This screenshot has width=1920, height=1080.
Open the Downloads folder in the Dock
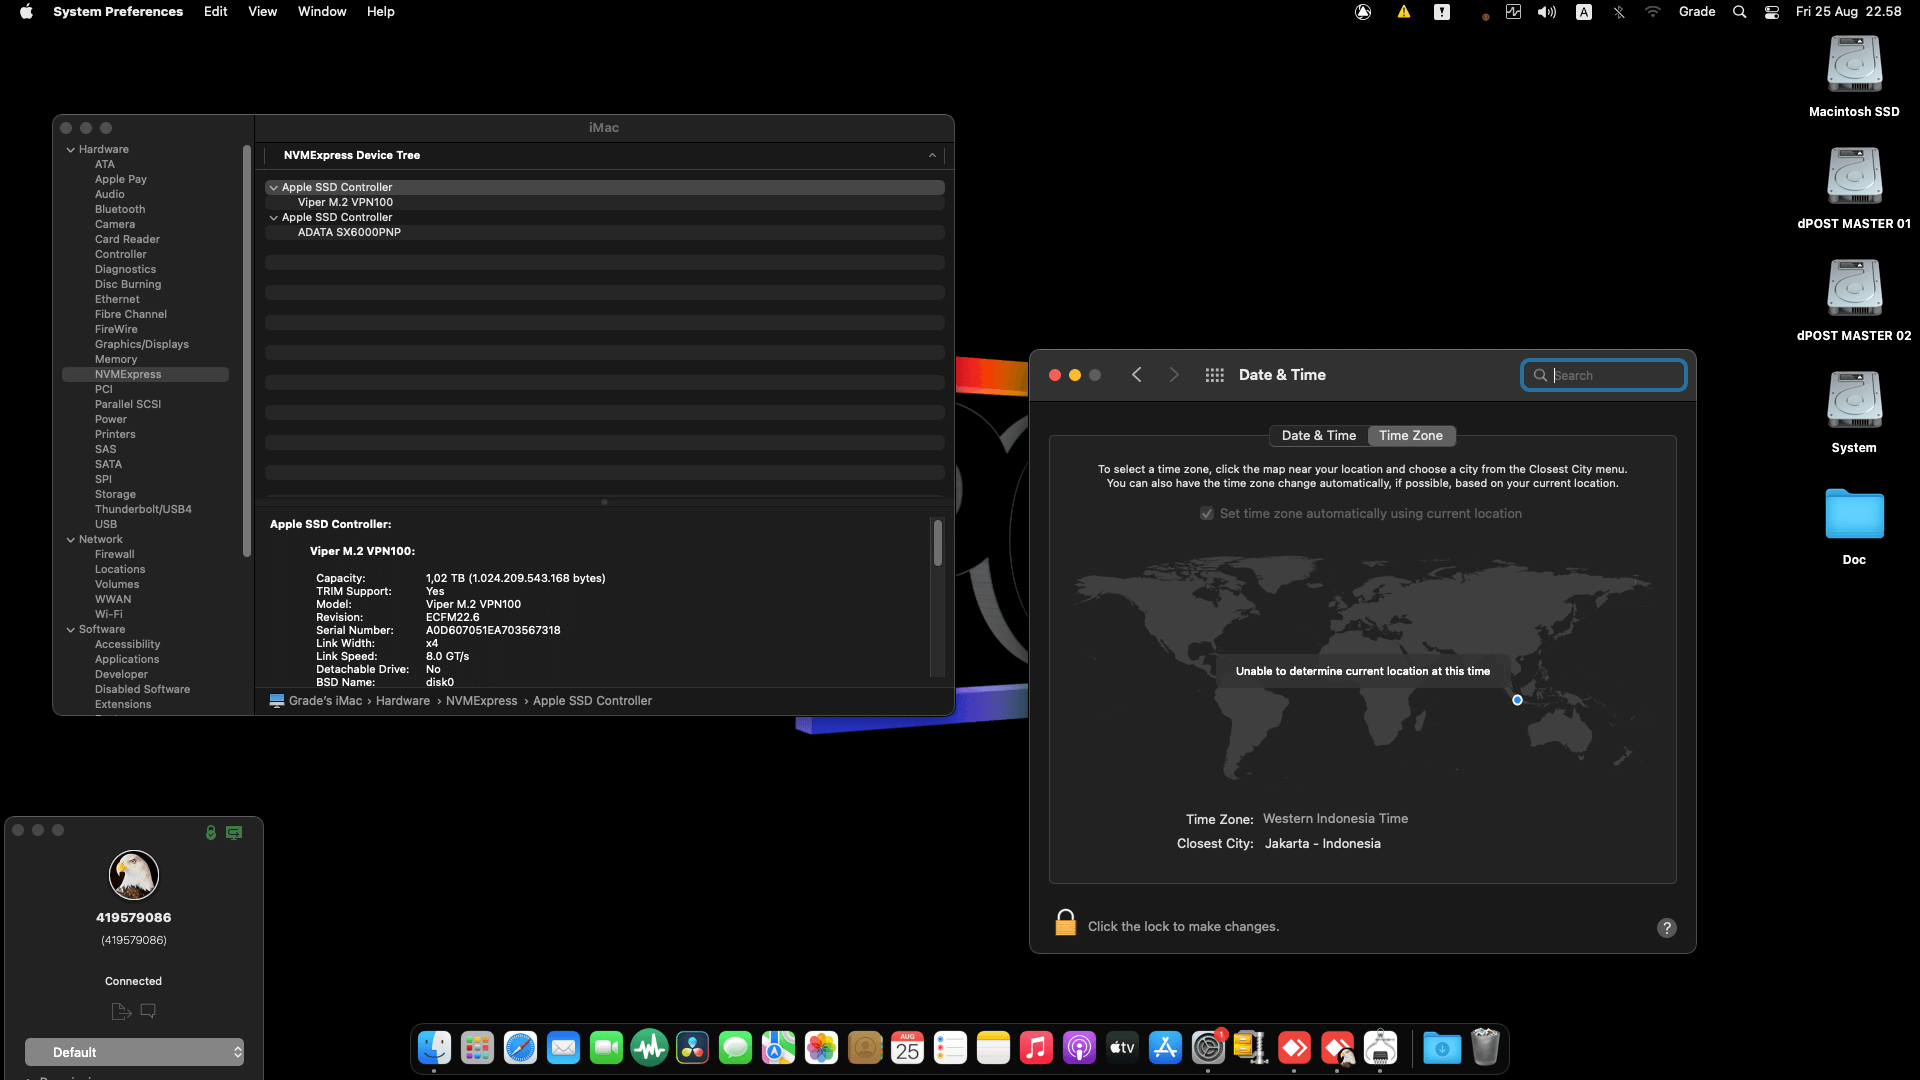pyautogui.click(x=1442, y=1048)
